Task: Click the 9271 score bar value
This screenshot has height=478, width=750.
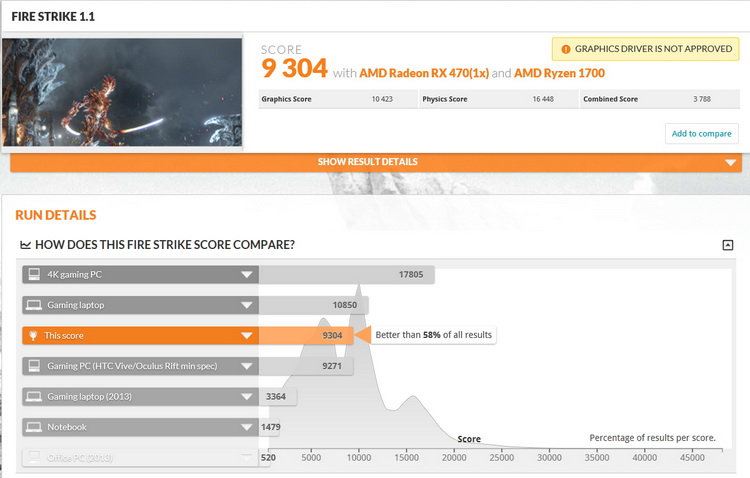Action: pos(332,366)
